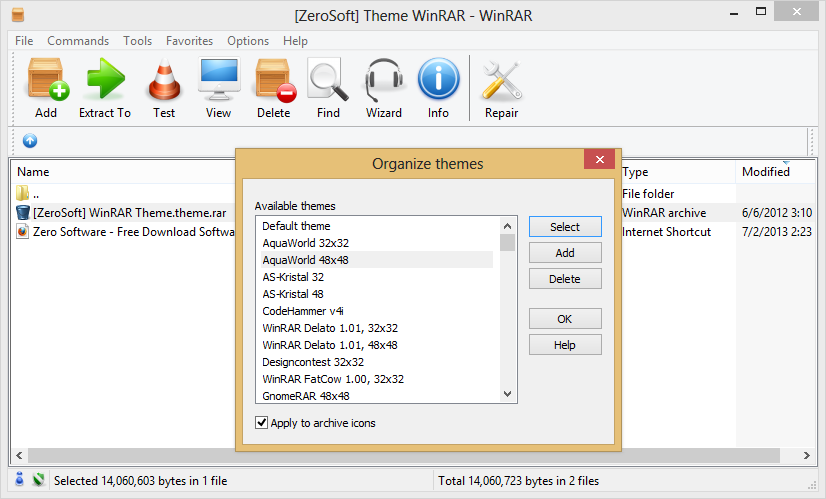
Task: Open the Help menu
Action: coord(295,41)
